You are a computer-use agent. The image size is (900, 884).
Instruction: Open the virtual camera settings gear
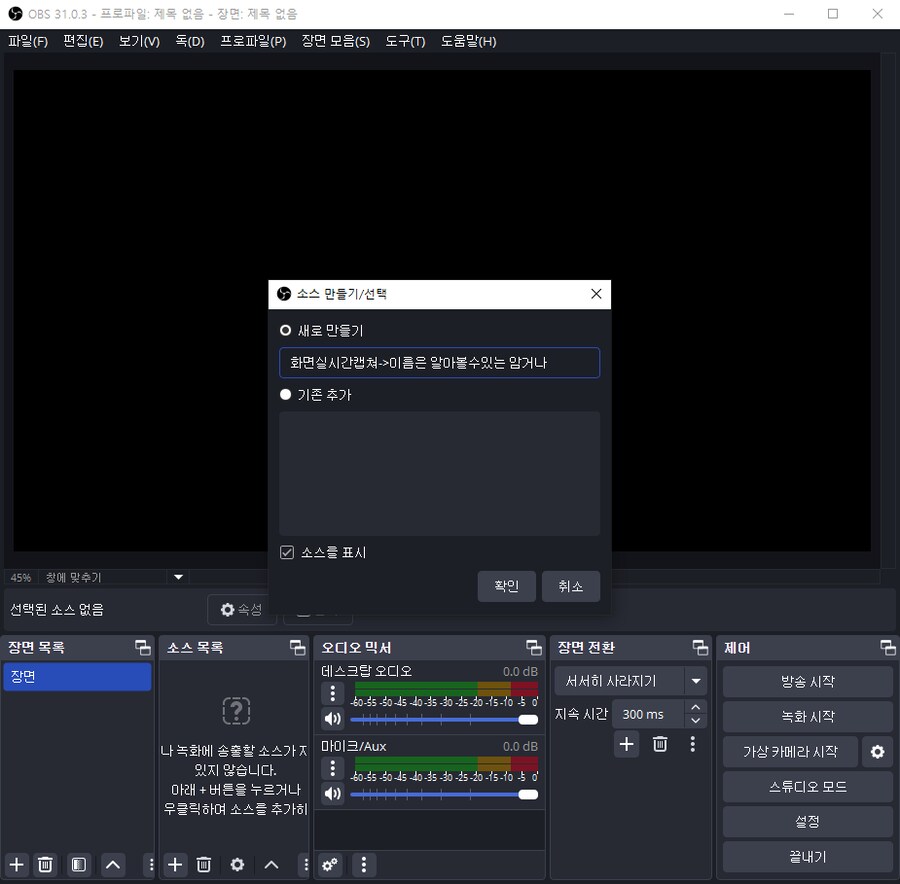877,752
